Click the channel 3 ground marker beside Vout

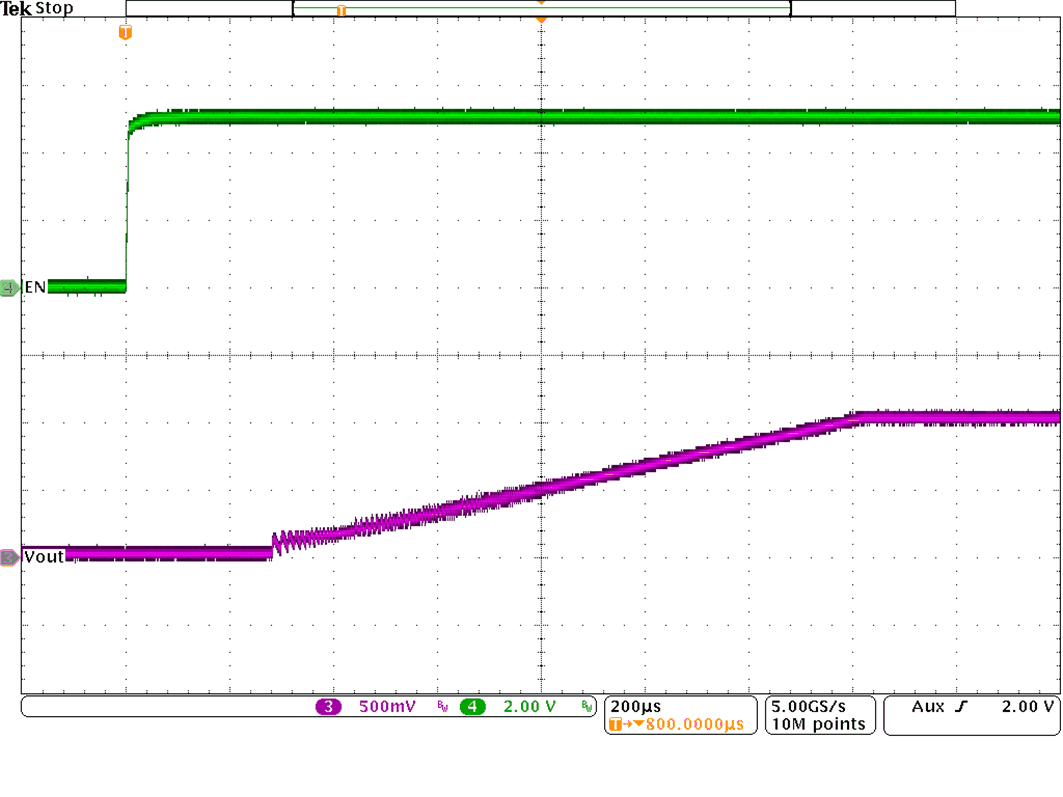pyautogui.click(x=7, y=555)
